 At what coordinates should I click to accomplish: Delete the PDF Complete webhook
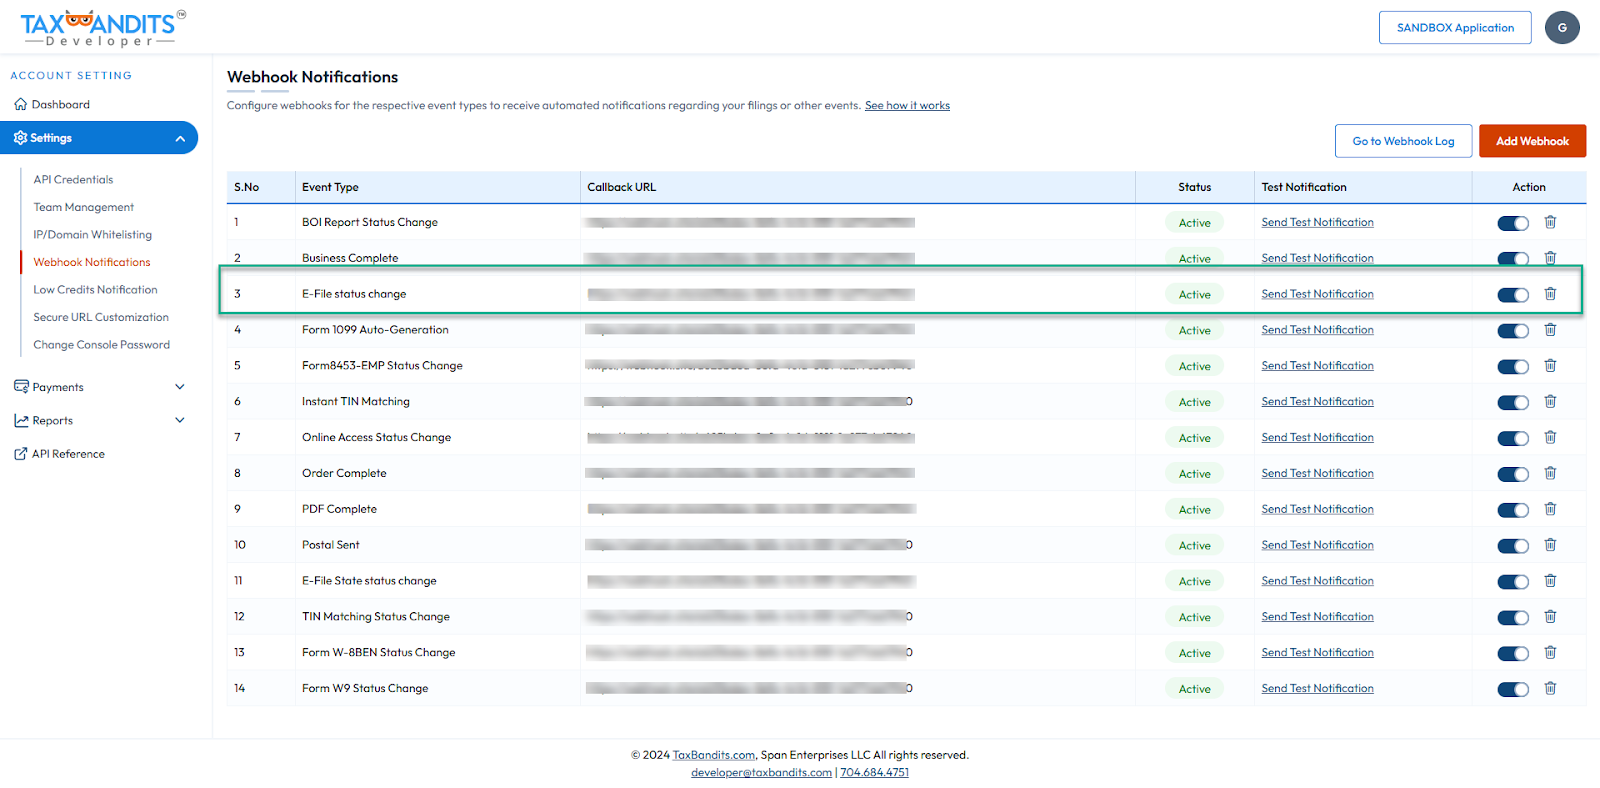1550,510
